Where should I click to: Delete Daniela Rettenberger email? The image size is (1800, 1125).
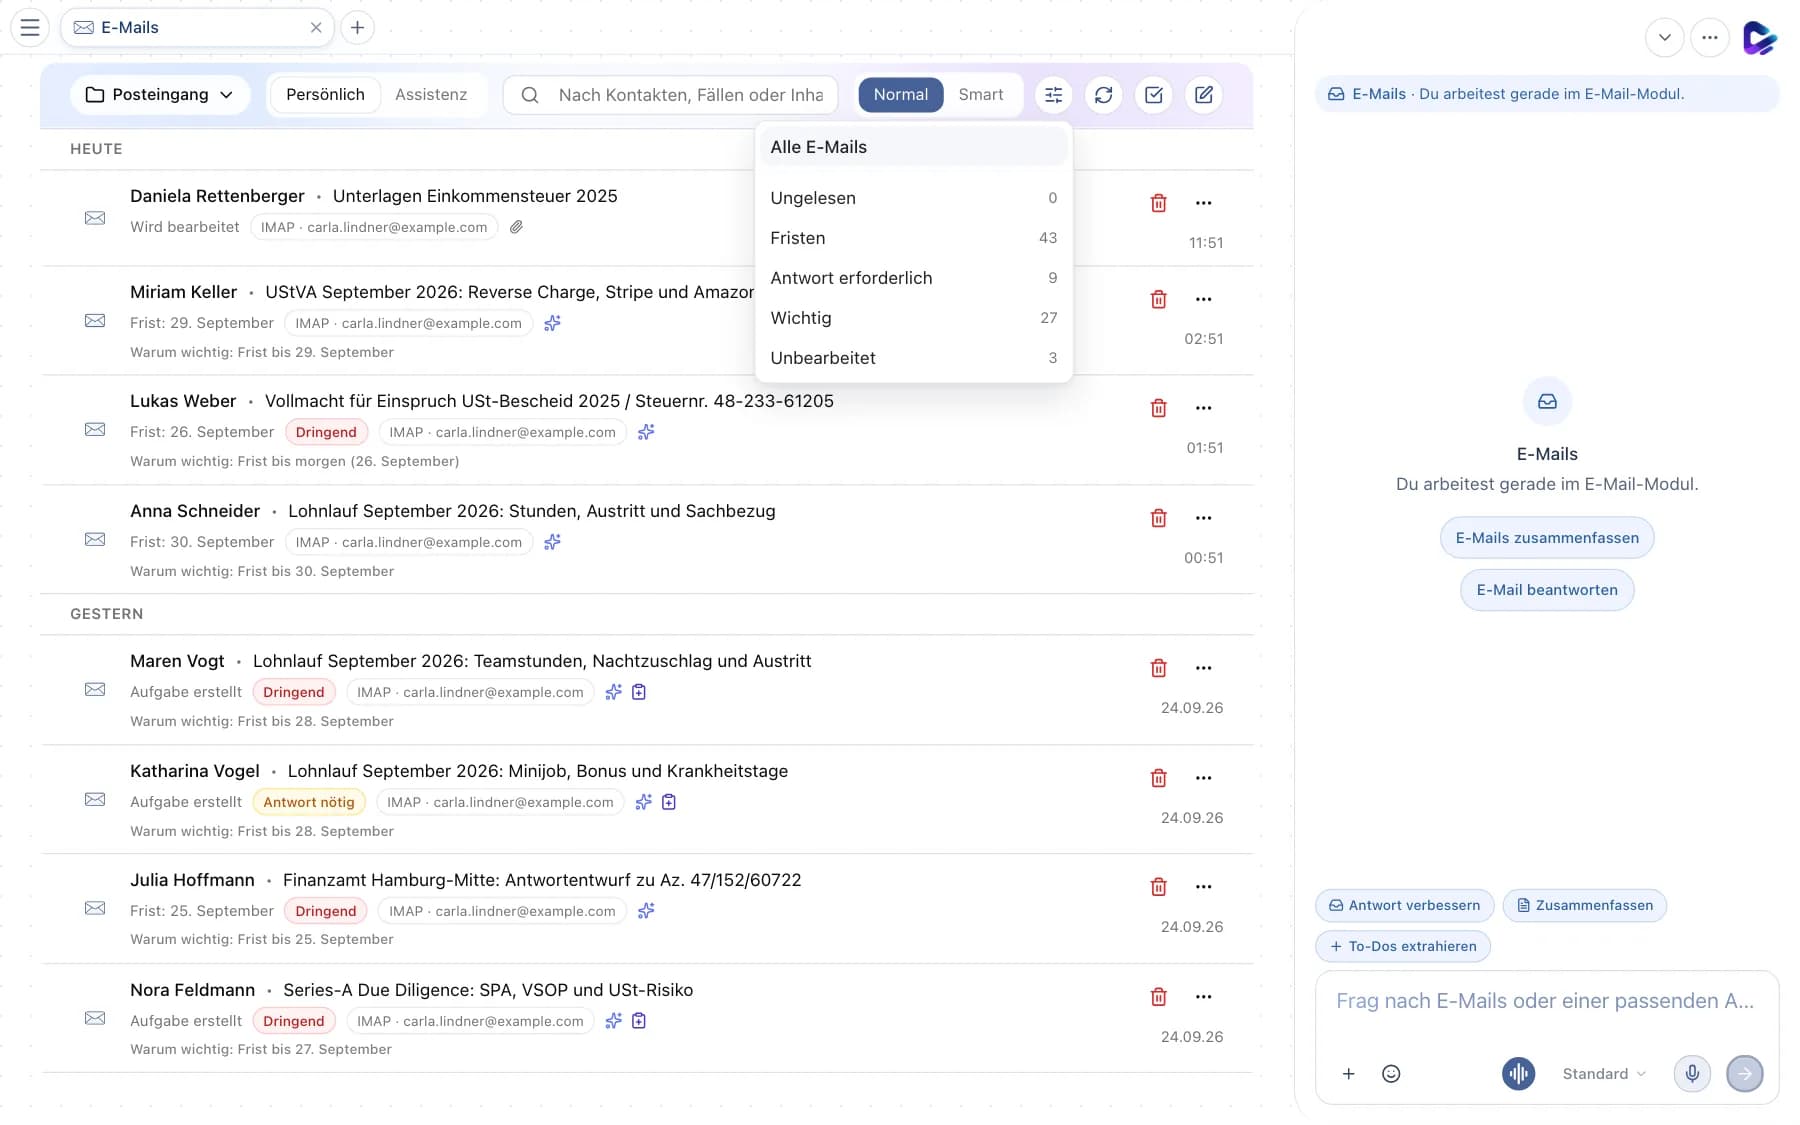coord(1159,203)
